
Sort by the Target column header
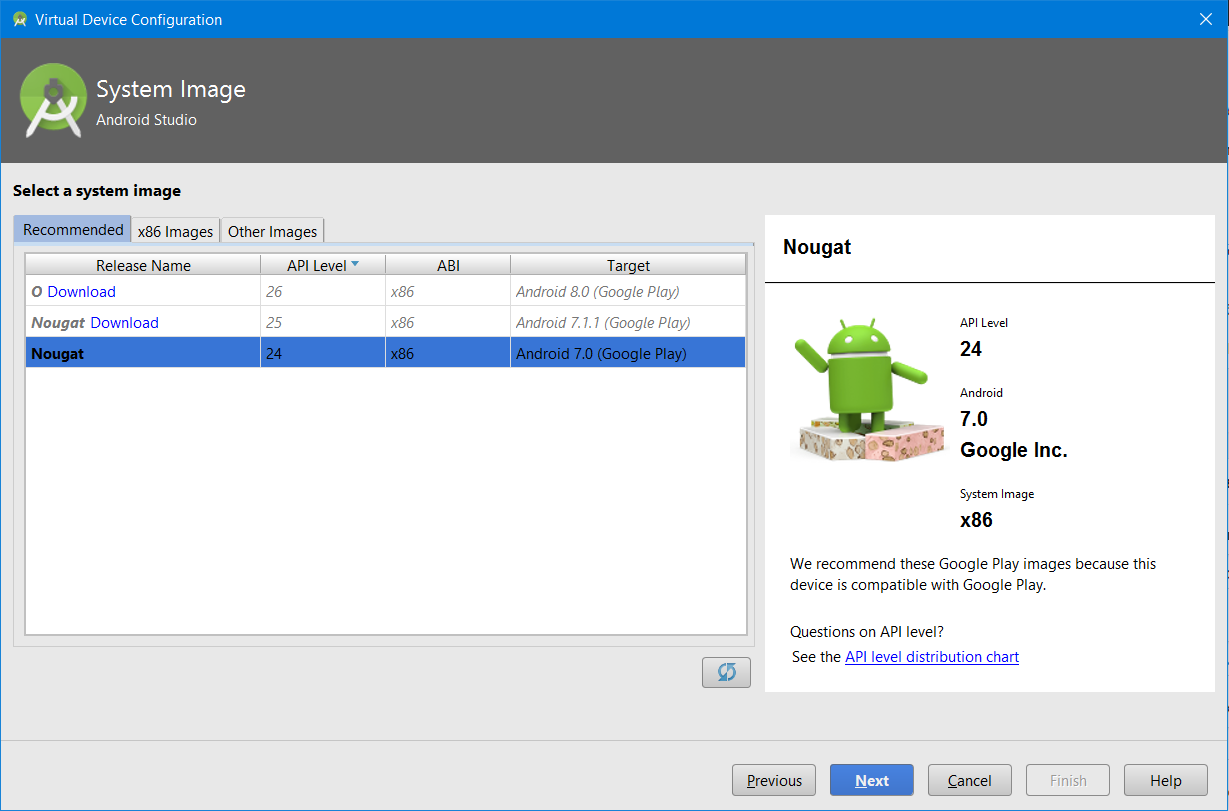click(x=628, y=265)
